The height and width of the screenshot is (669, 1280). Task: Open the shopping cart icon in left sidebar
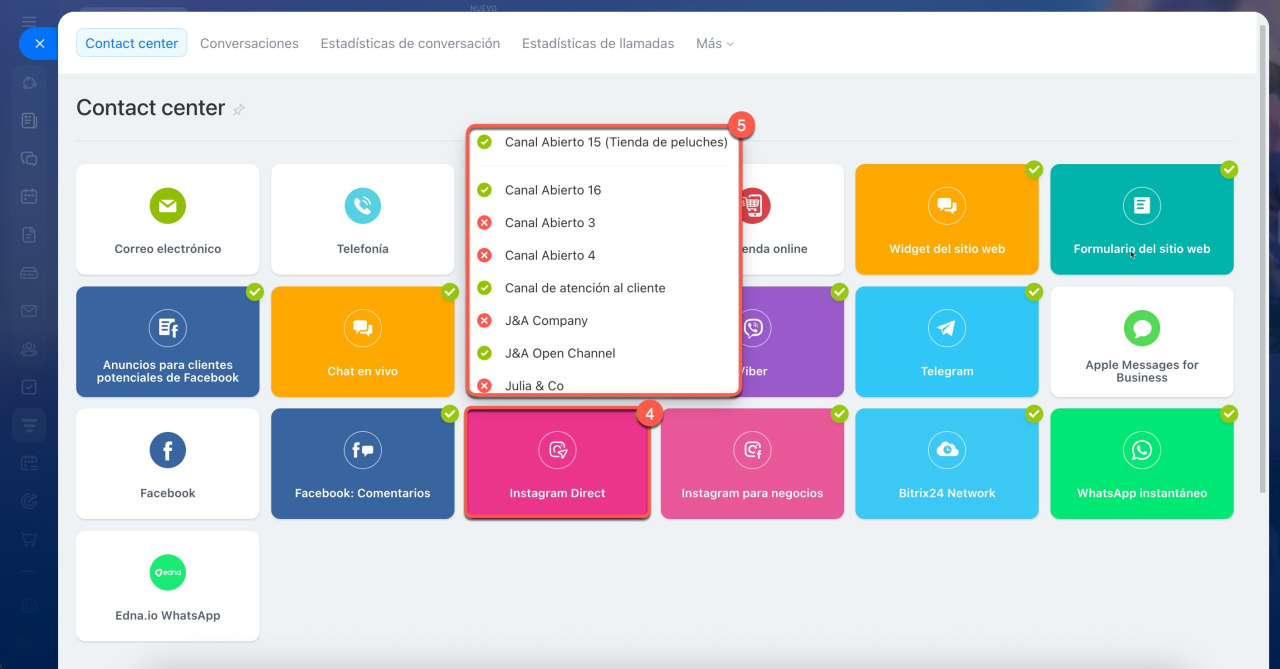29,539
